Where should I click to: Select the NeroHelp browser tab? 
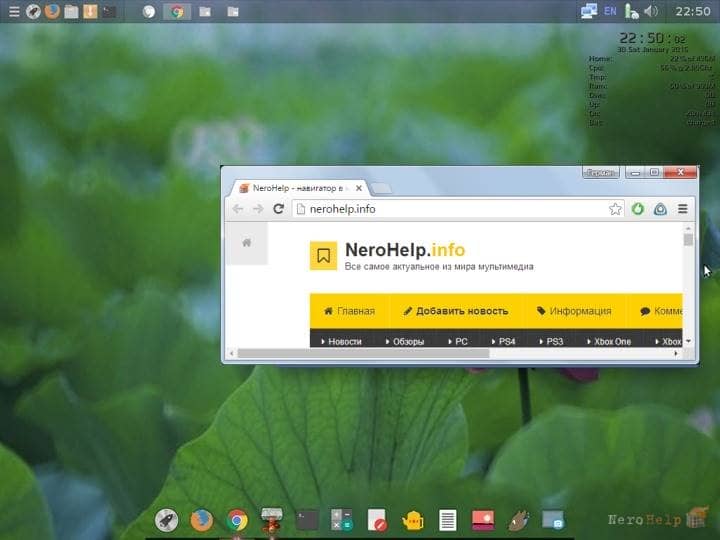[x=297, y=188]
